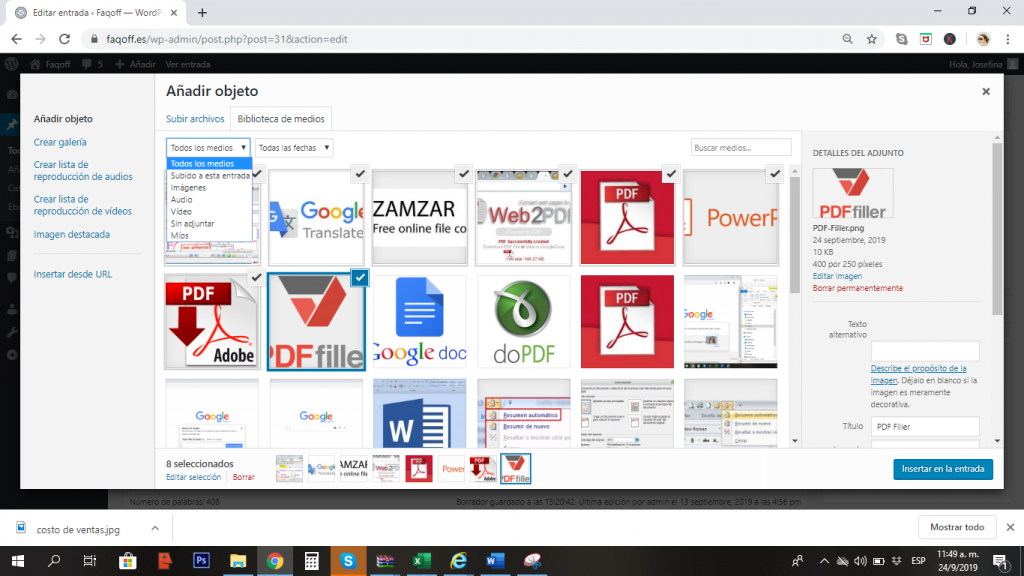Deselect the ZAMZAR image checkmark

click(464, 174)
